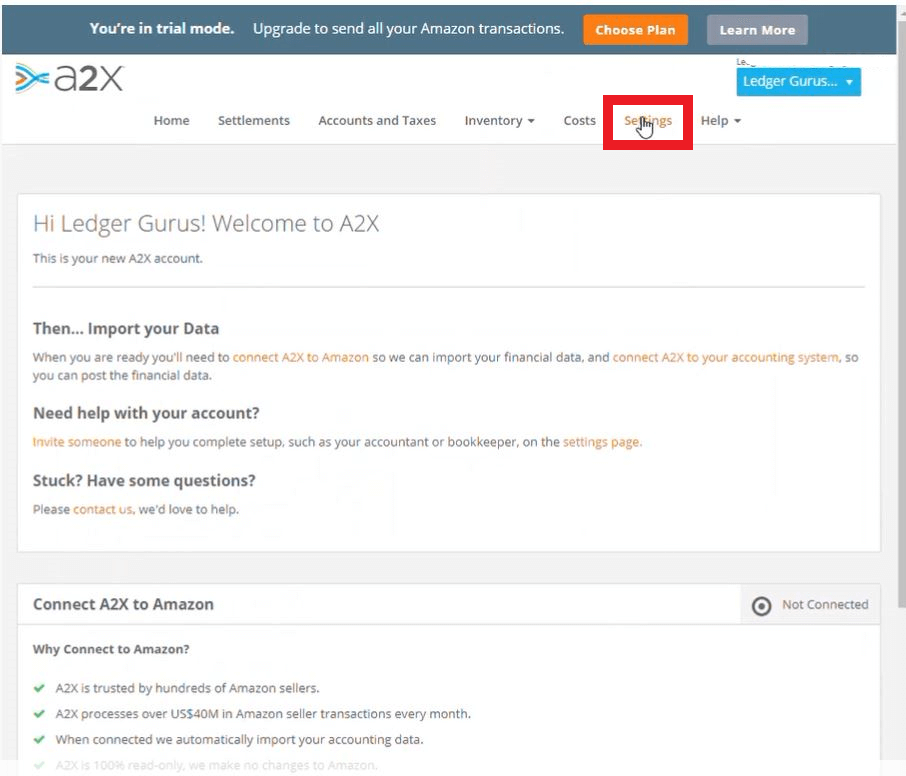Click 'Why Connect to Amazon?' text
Viewport: 906px width, 776px height.
111,649
